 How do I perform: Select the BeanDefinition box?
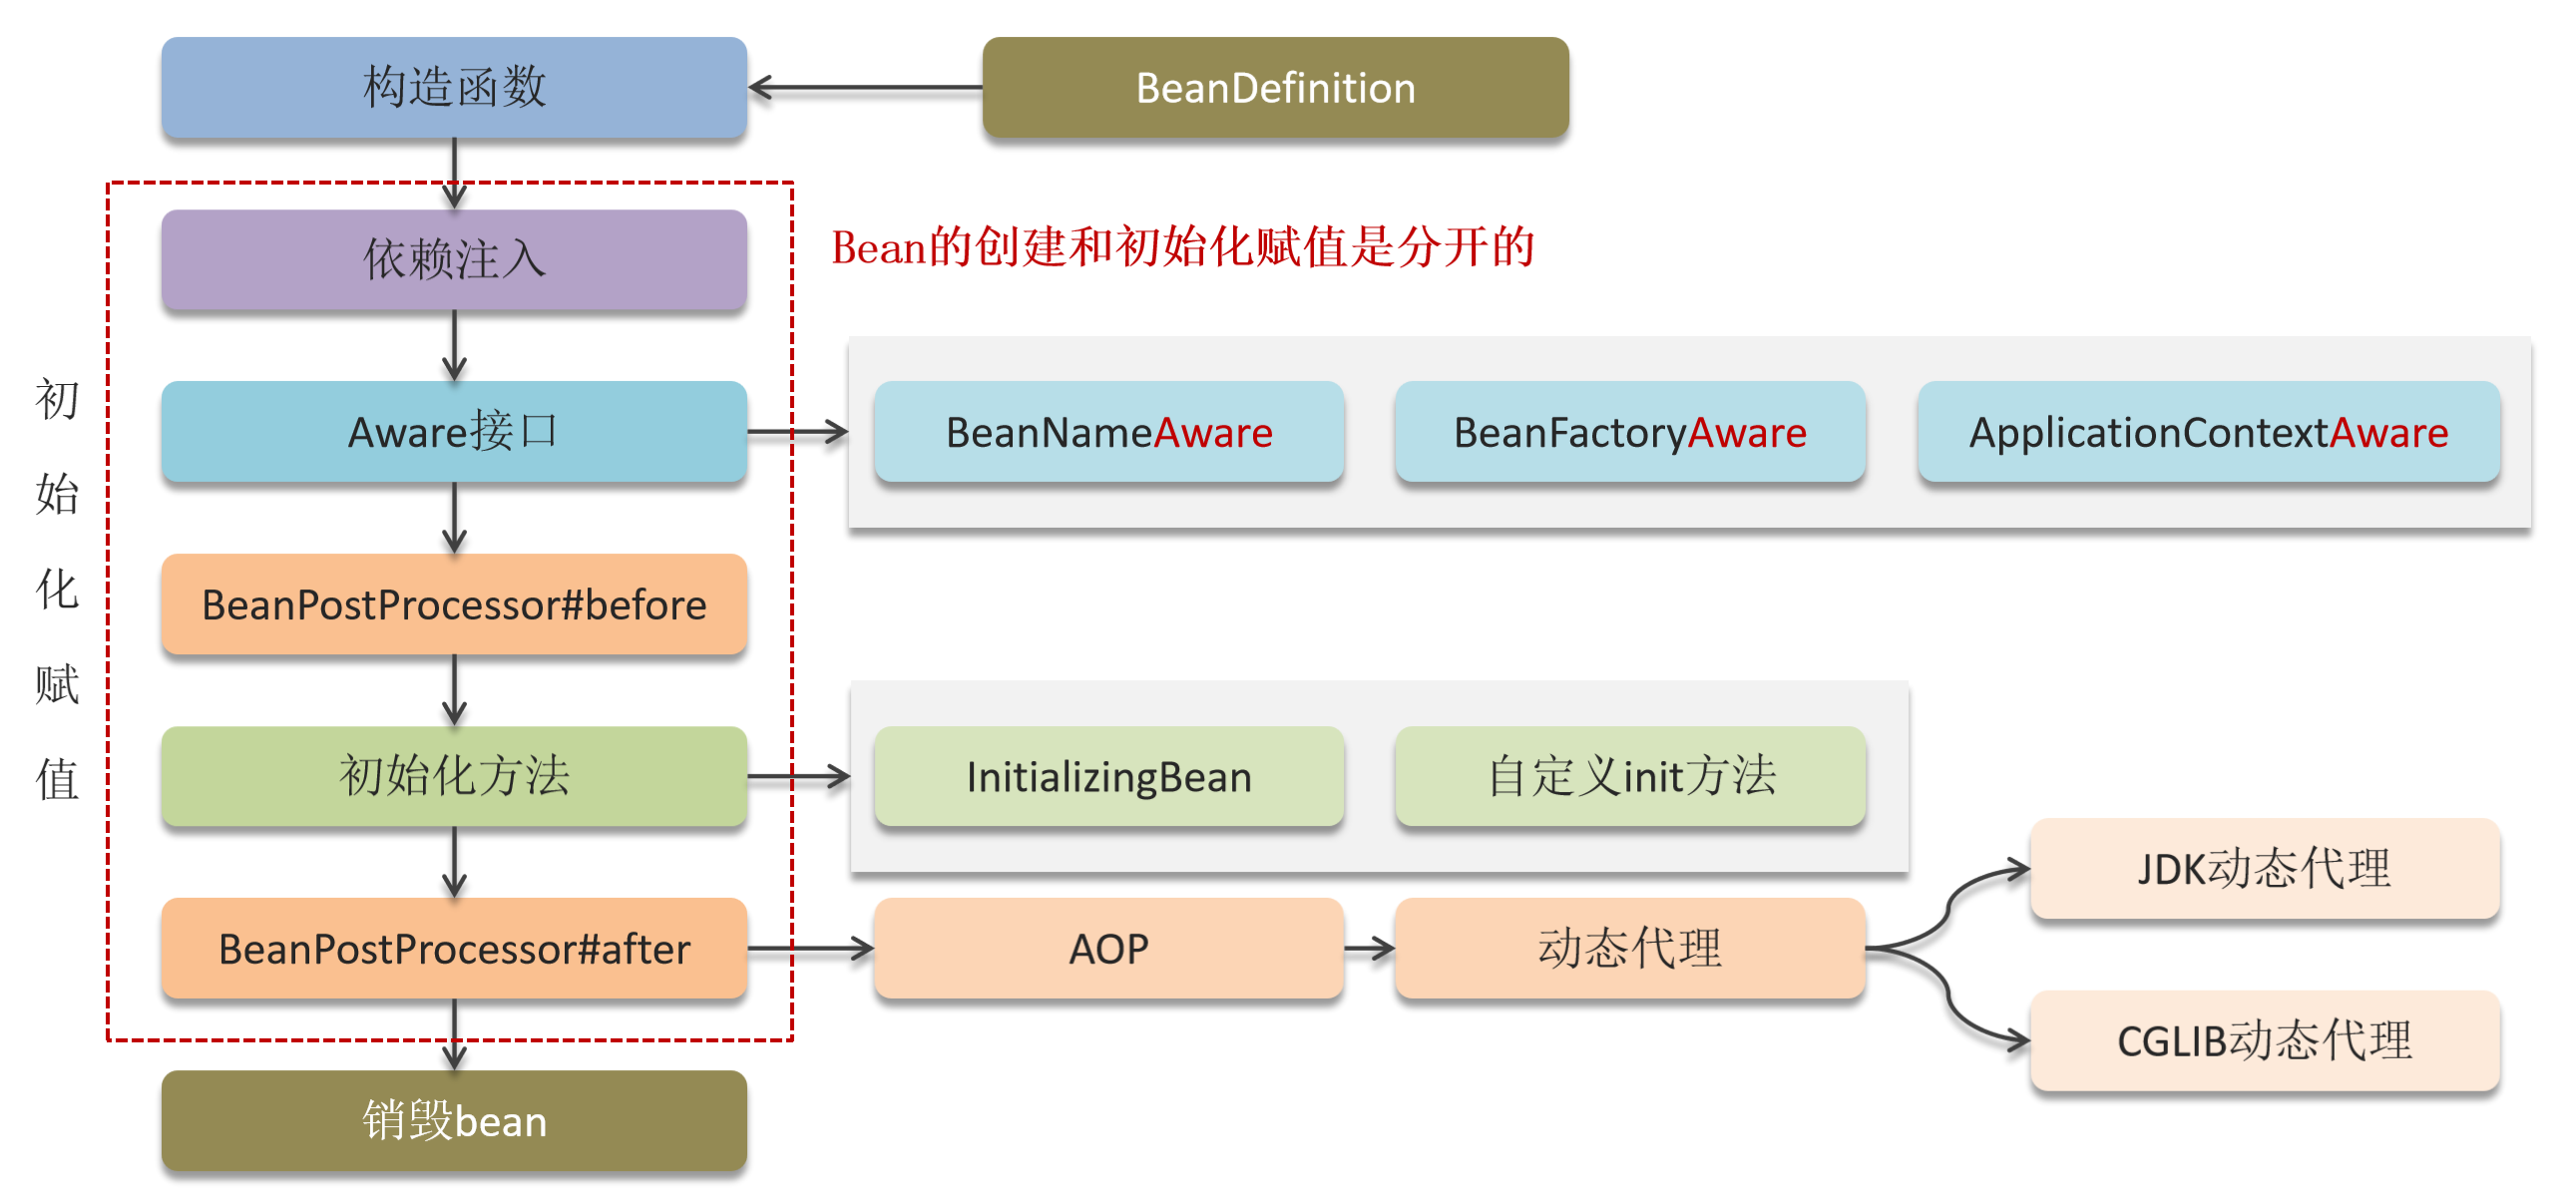[x=1275, y=87]
